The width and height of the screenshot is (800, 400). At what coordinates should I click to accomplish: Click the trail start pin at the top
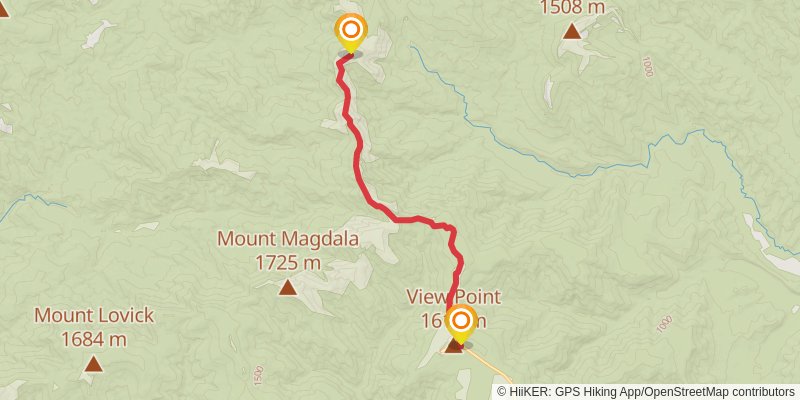tap(351, 33)
